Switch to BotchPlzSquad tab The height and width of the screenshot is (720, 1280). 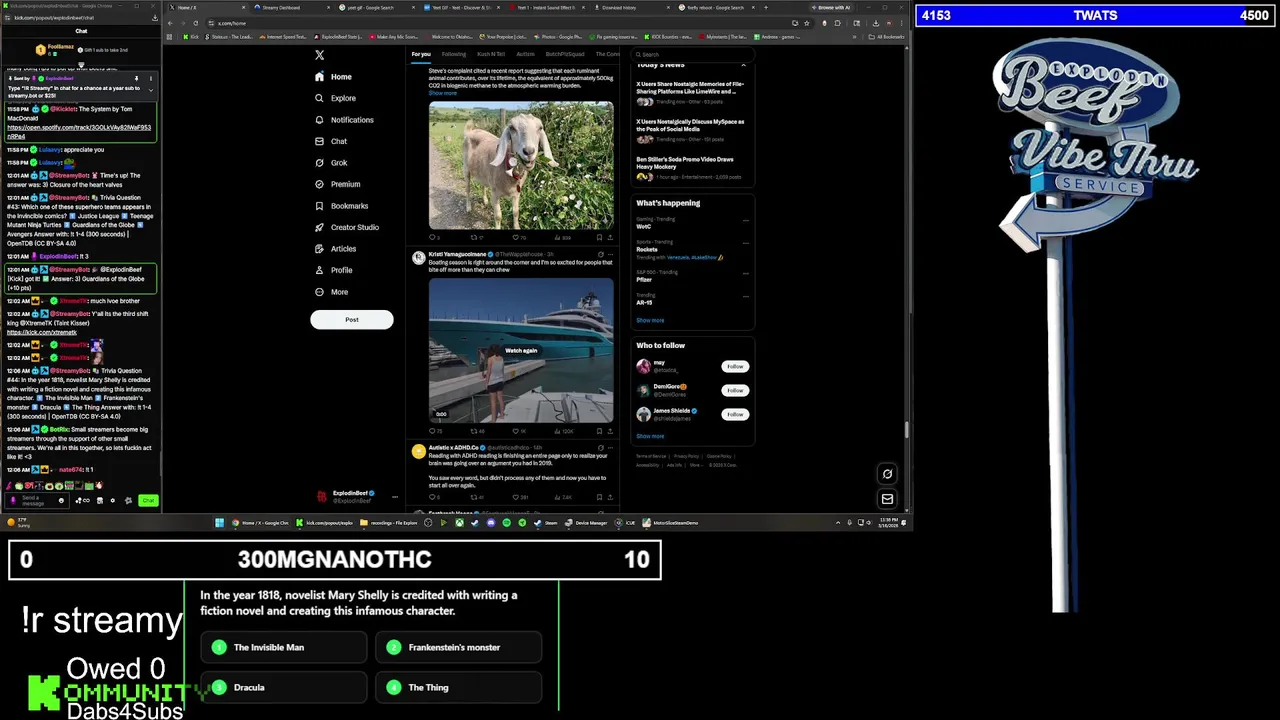565,54
